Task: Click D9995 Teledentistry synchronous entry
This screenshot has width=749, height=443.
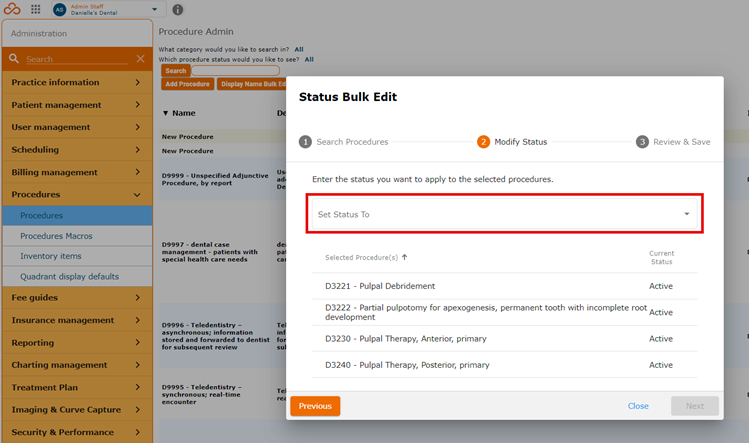Action: [202, 394]
